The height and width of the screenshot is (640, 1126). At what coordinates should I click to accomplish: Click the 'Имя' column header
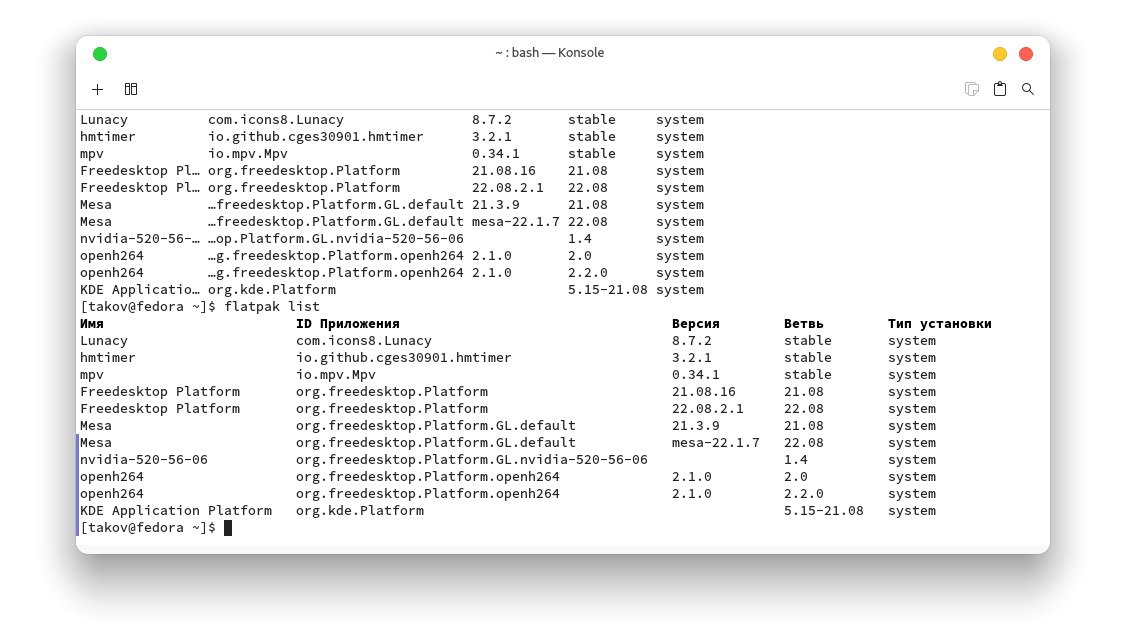[92, 324]
